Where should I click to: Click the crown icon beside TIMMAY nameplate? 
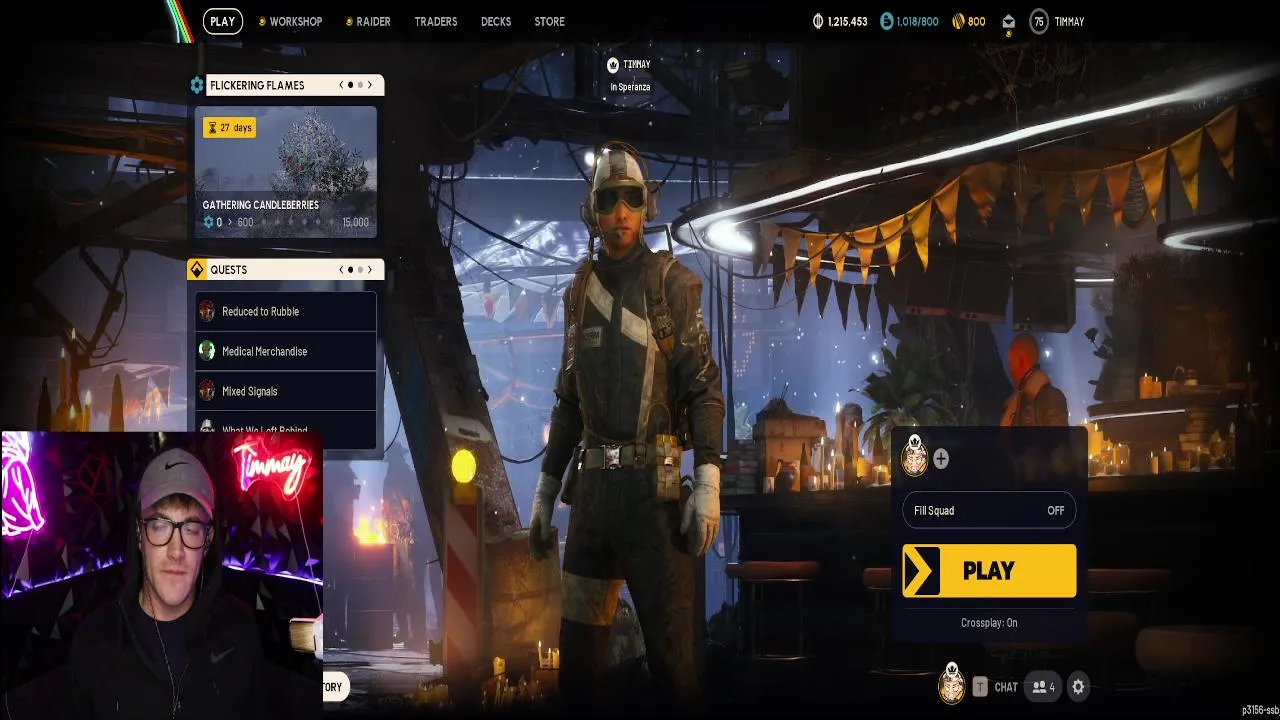coord(613,64)
